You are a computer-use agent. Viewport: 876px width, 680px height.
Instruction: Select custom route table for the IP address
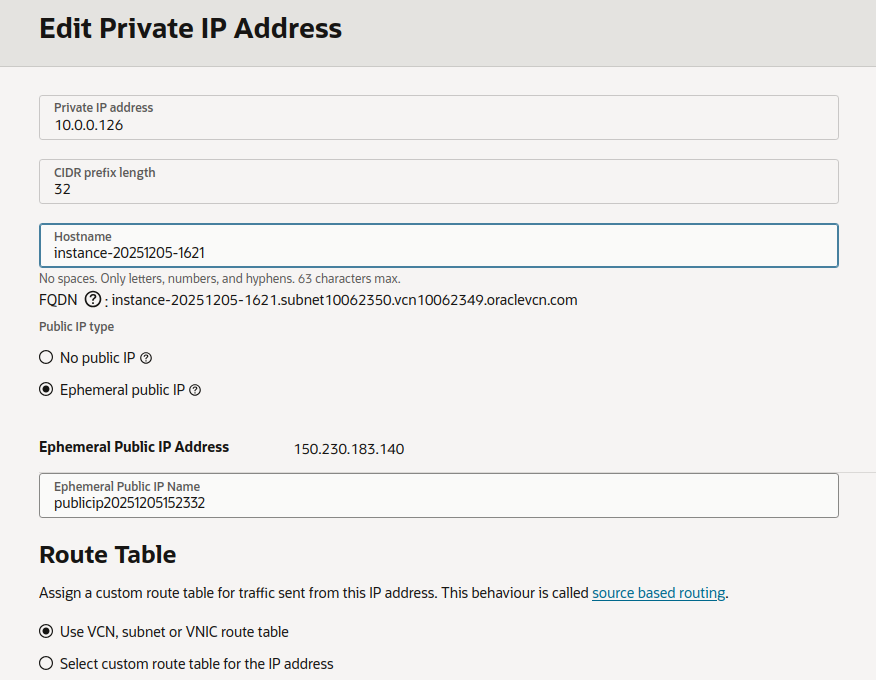[x=45, y=662]
